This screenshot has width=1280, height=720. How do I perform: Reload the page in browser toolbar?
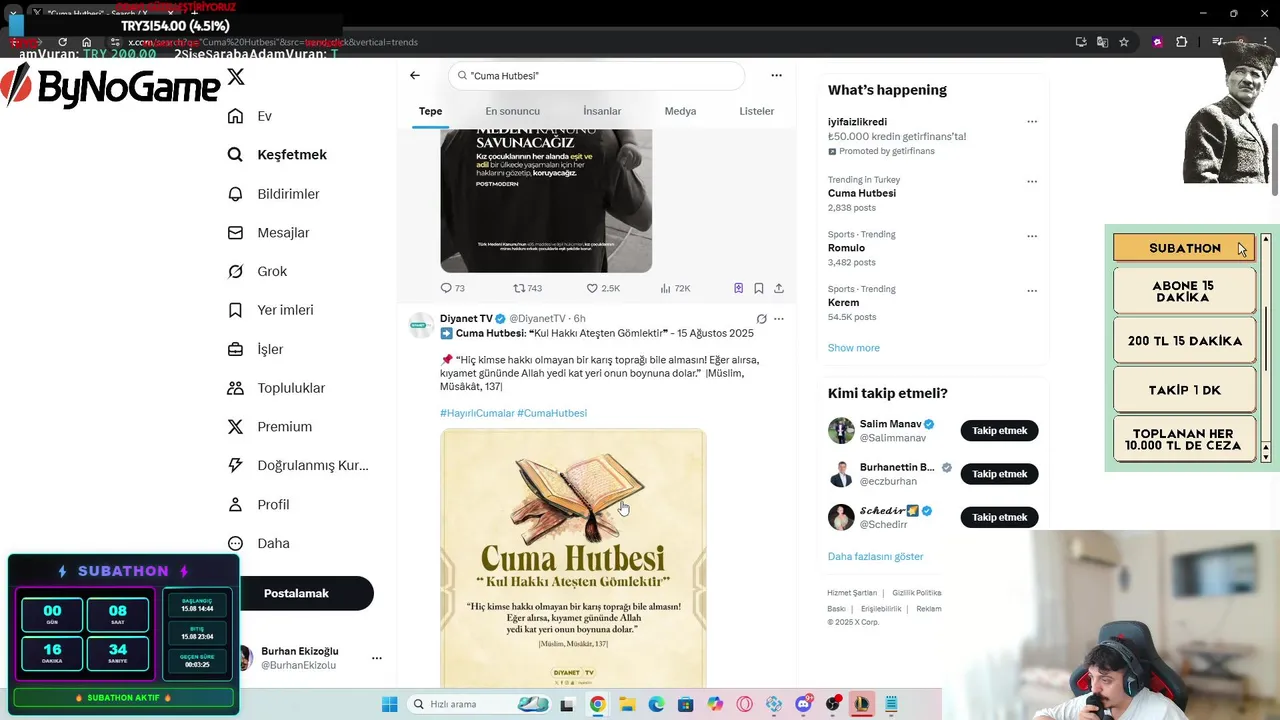[x=62, y=42]
